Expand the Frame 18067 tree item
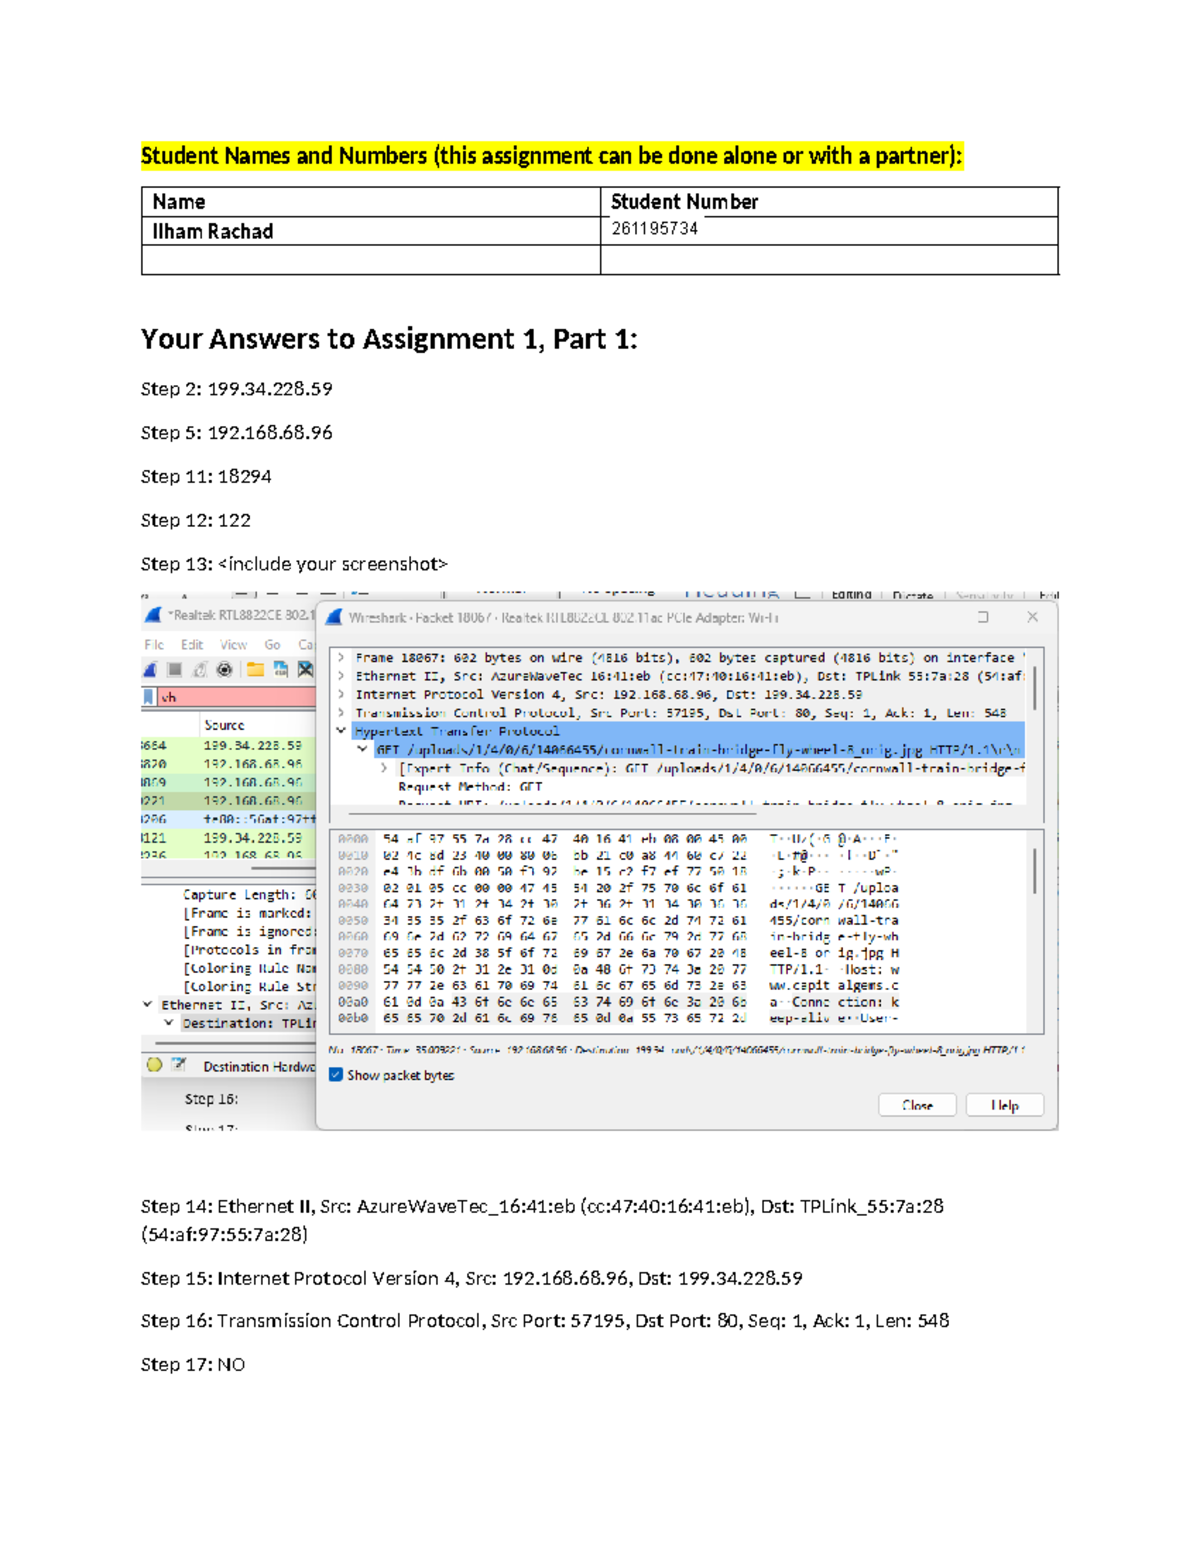 343,658
